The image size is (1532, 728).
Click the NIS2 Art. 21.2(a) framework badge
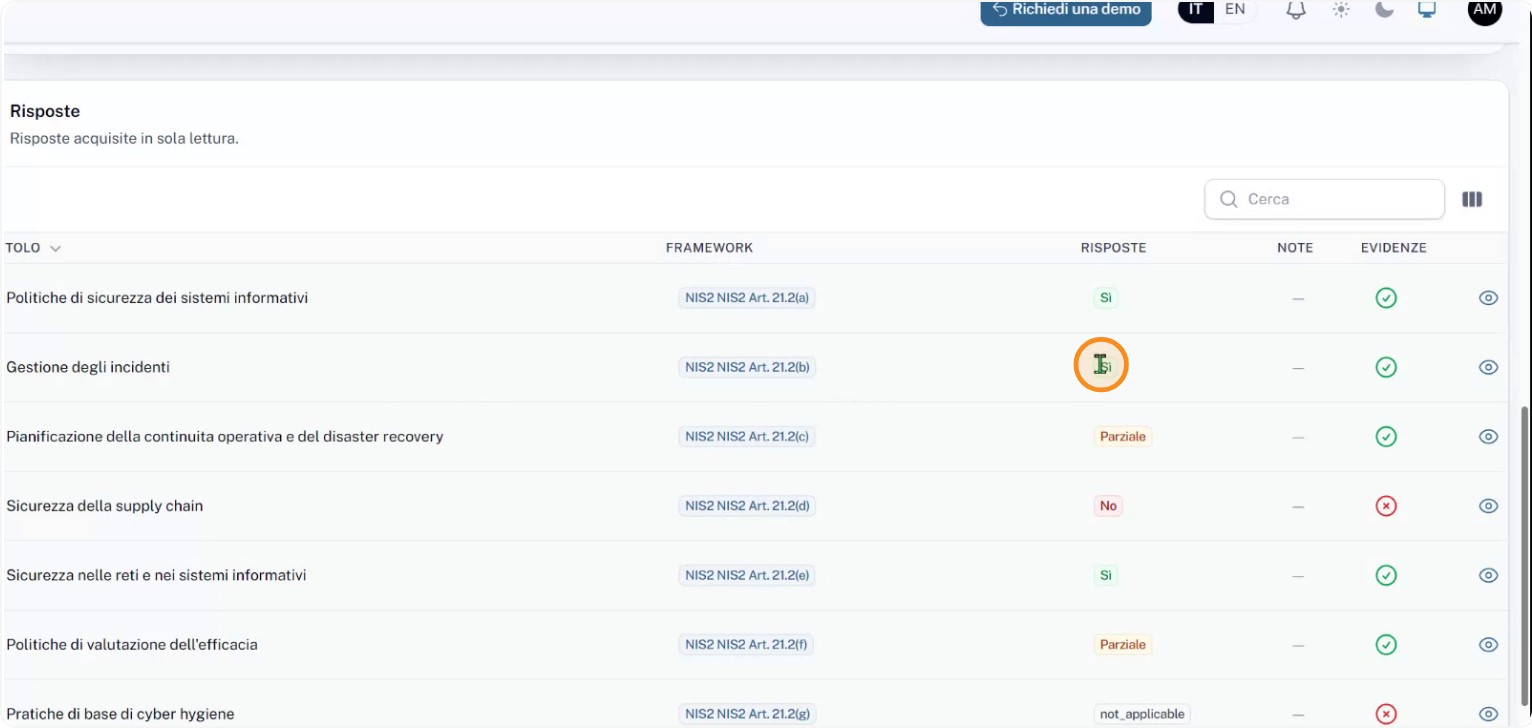[x=747, y=298]
